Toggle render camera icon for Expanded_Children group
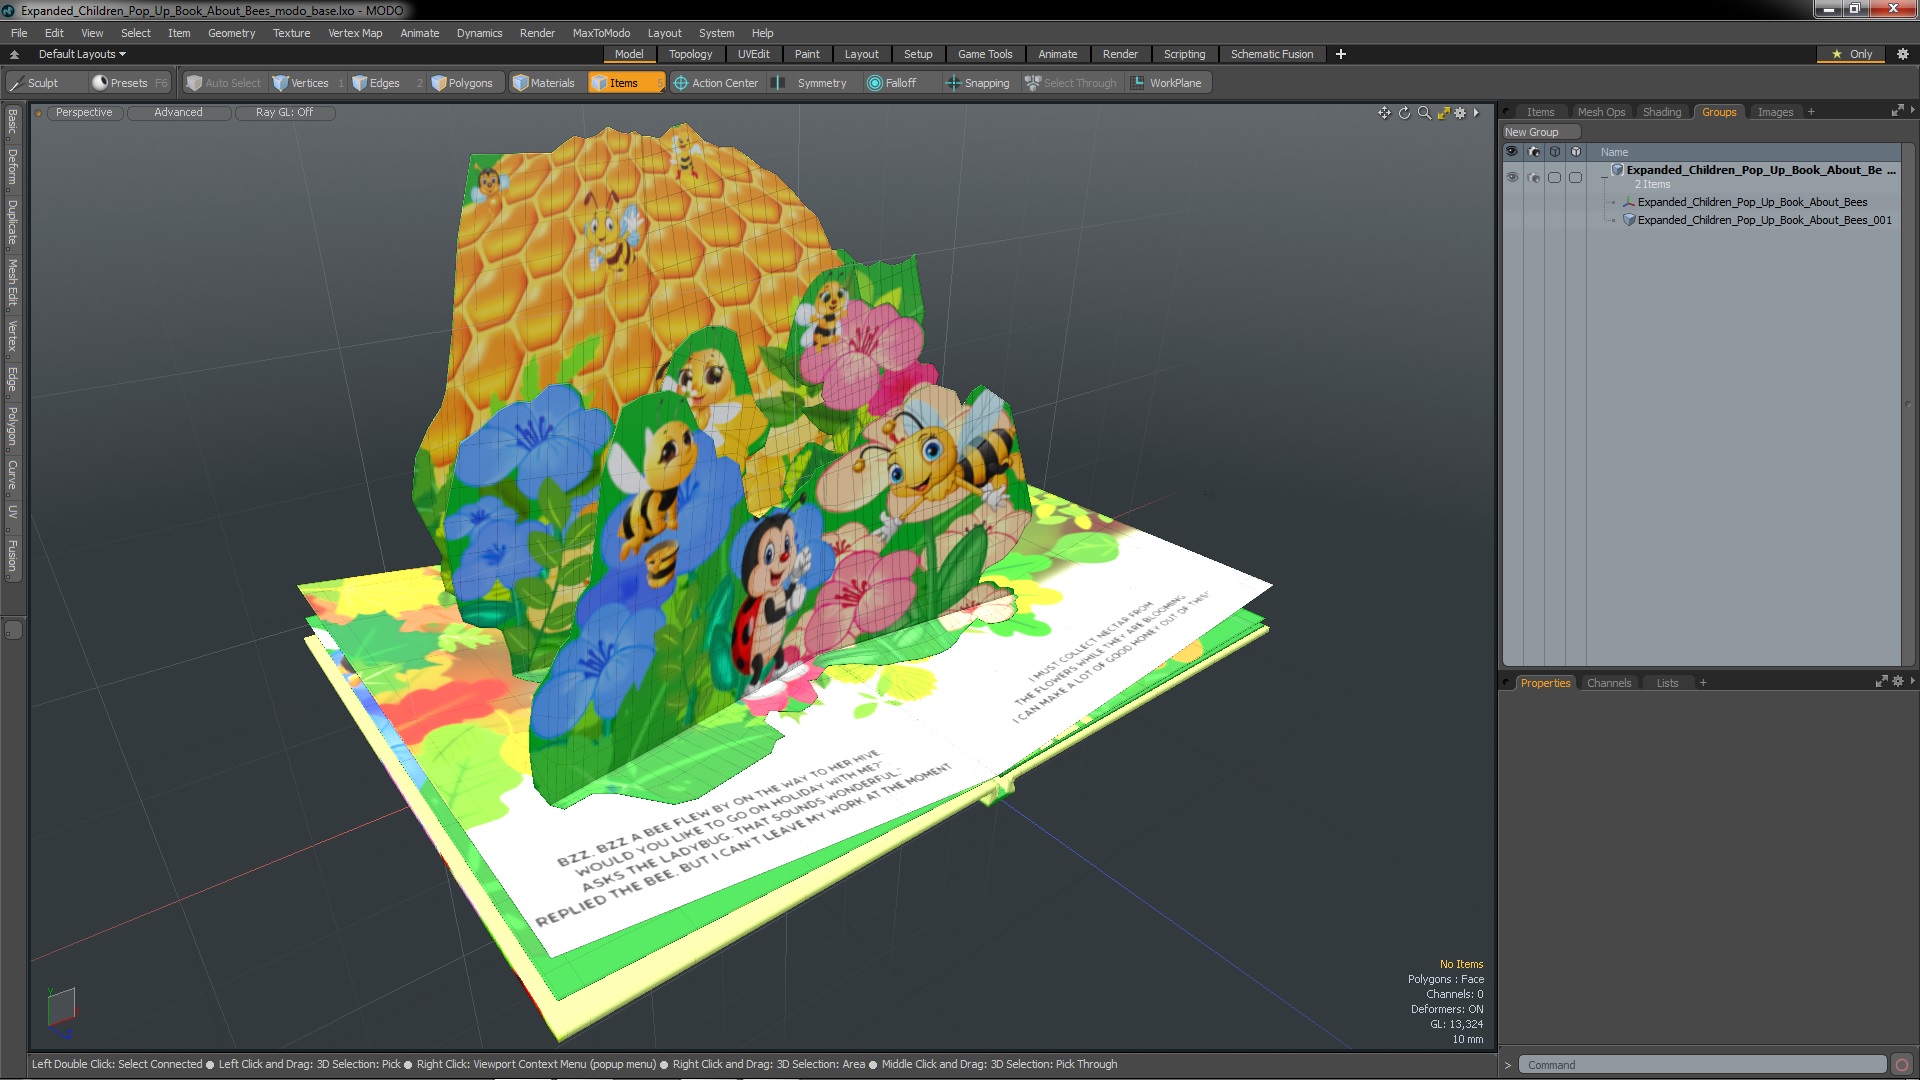This screenshot has width=1920, height=1080. (x=1534, y=177)
